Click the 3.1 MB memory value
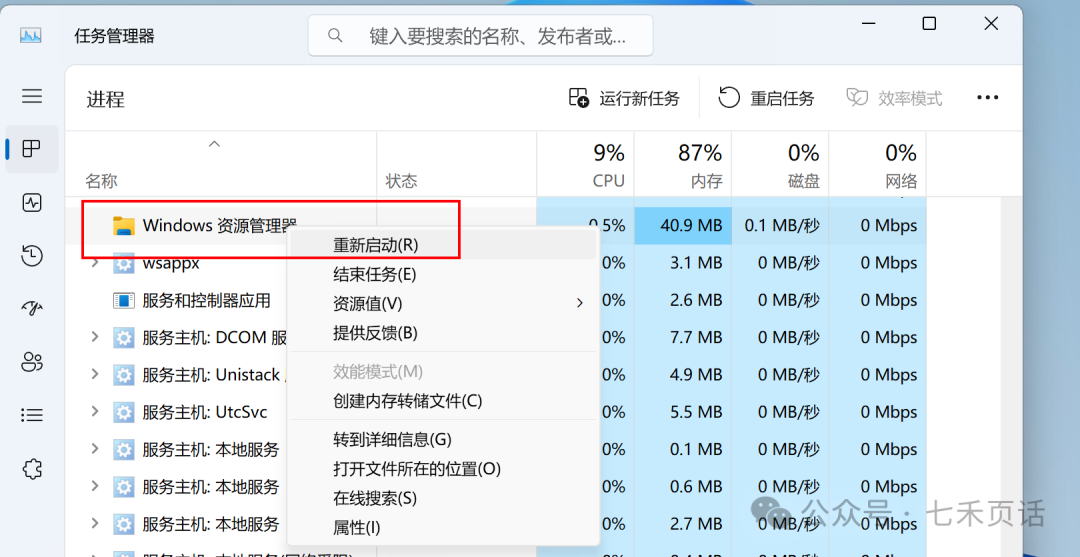 click(x=694, y=263)
